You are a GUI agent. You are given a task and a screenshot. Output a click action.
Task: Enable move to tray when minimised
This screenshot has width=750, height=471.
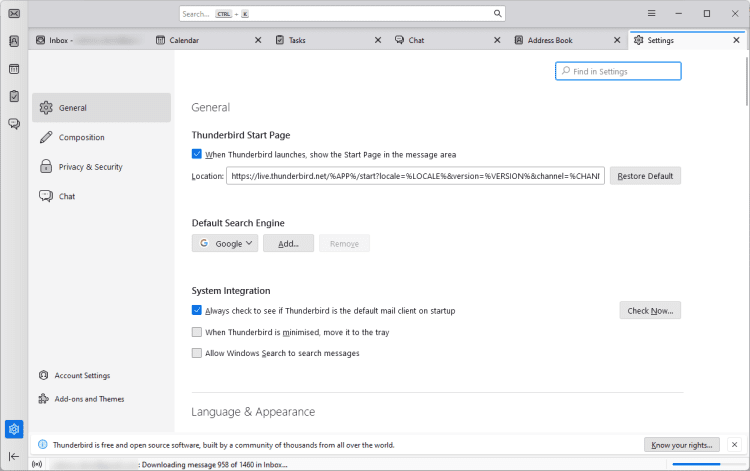click(x=197, y=332)
